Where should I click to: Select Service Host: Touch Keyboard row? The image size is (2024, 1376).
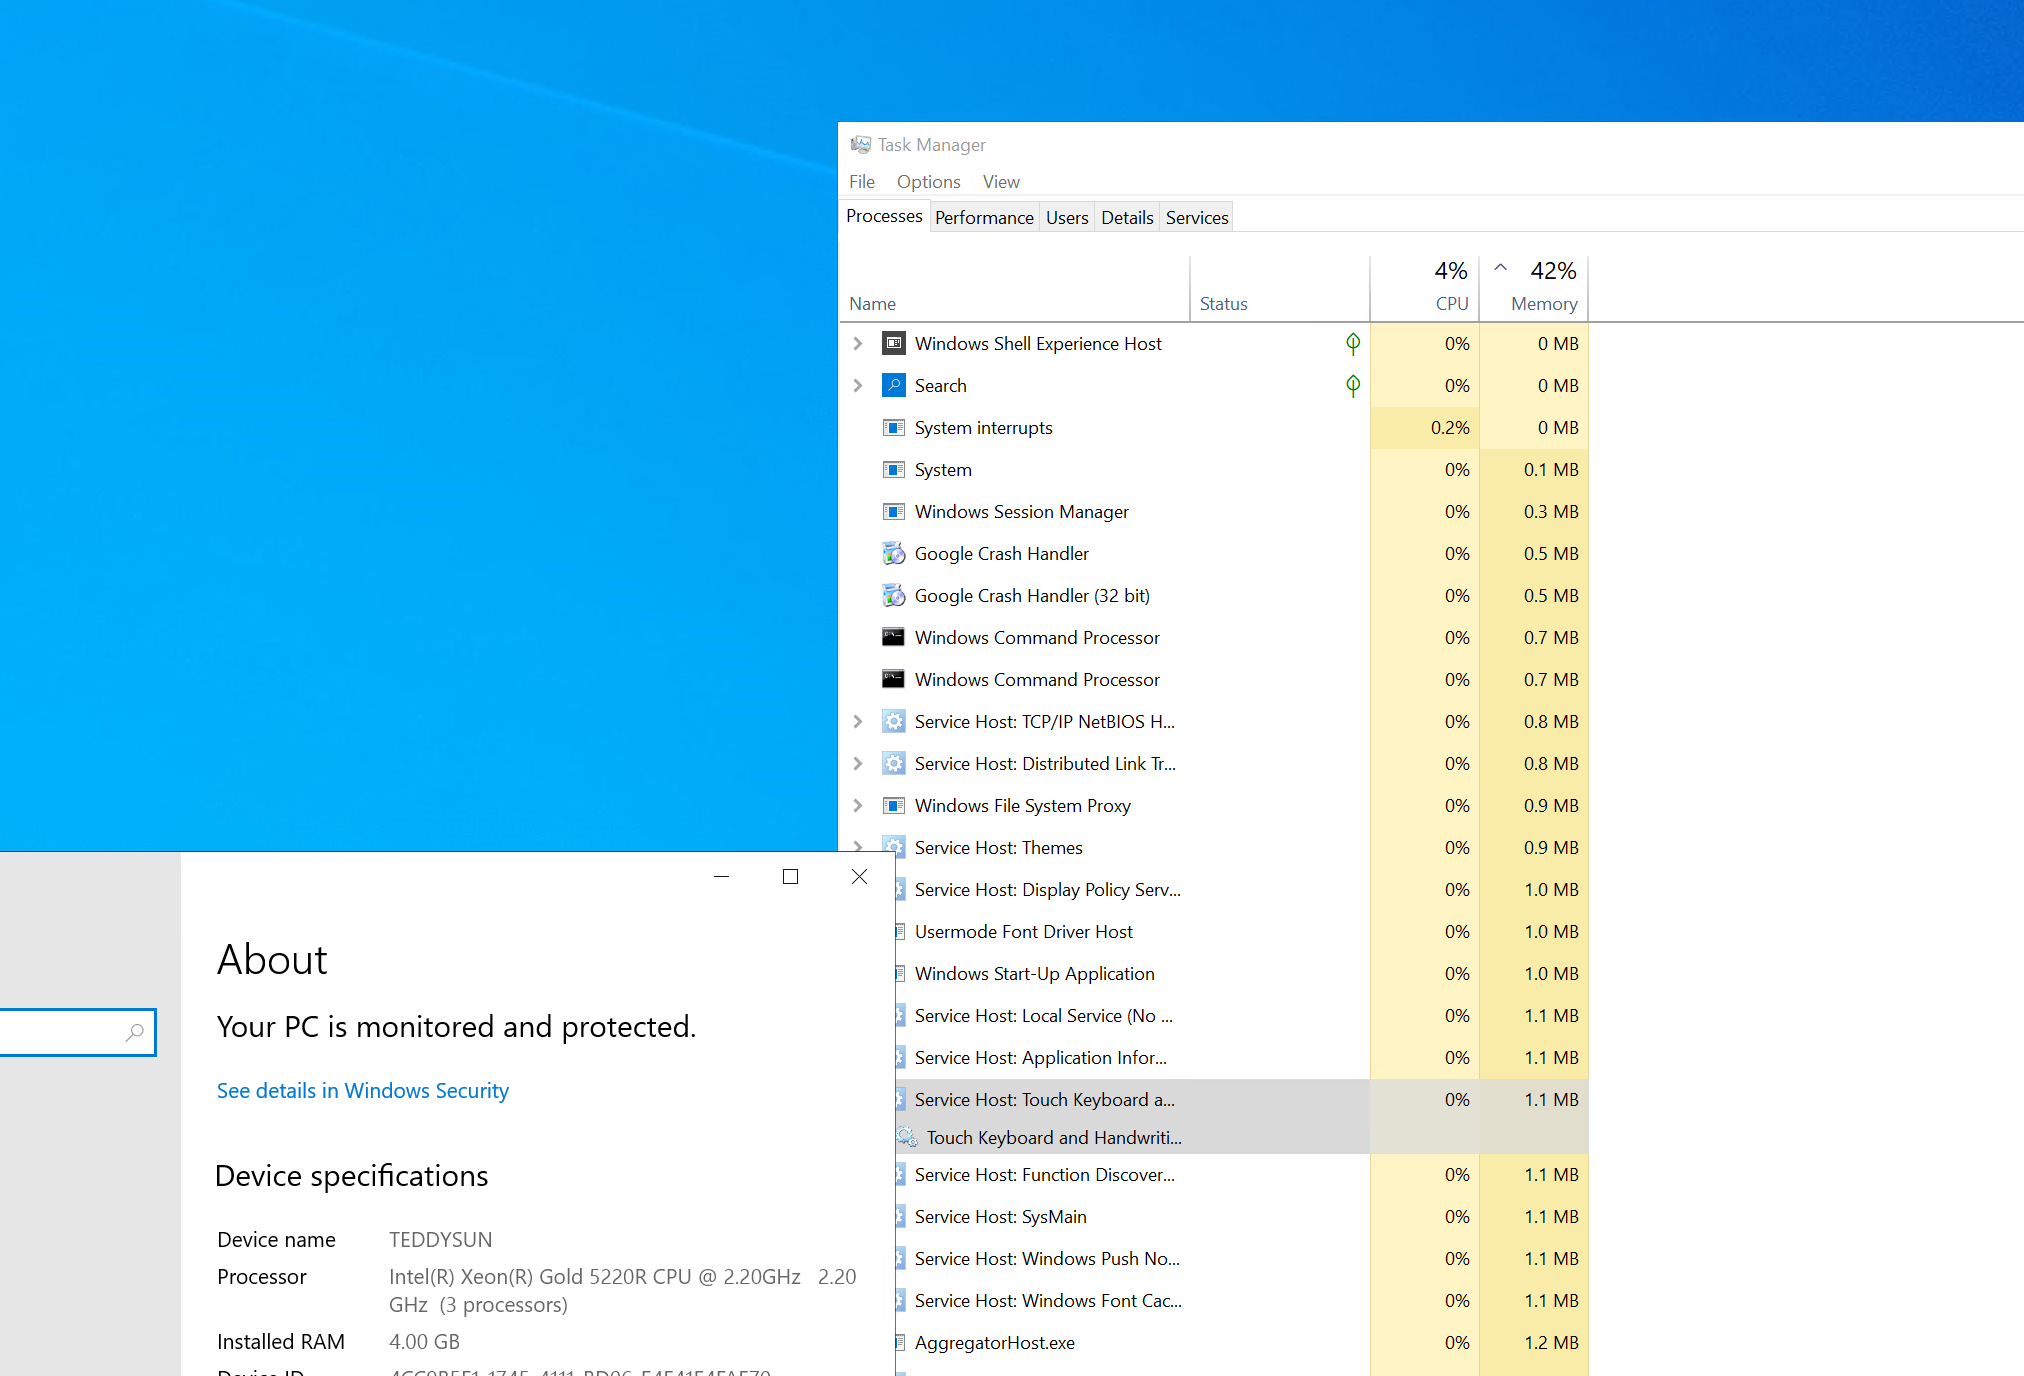tap(1241, 1099)
